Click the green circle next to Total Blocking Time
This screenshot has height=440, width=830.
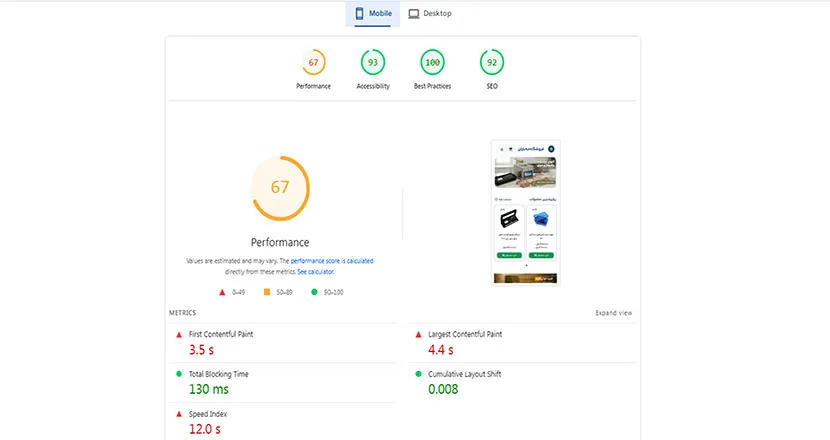coord(179,374)
